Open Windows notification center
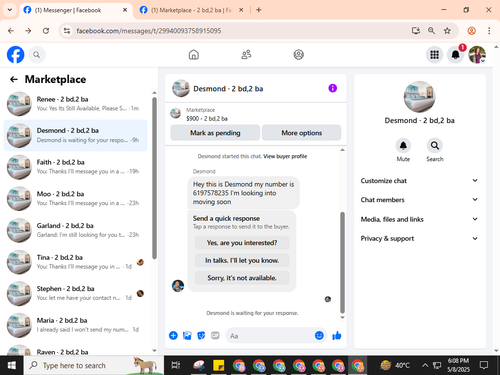This screenshot has width=500, height=375. click(483, 365)
